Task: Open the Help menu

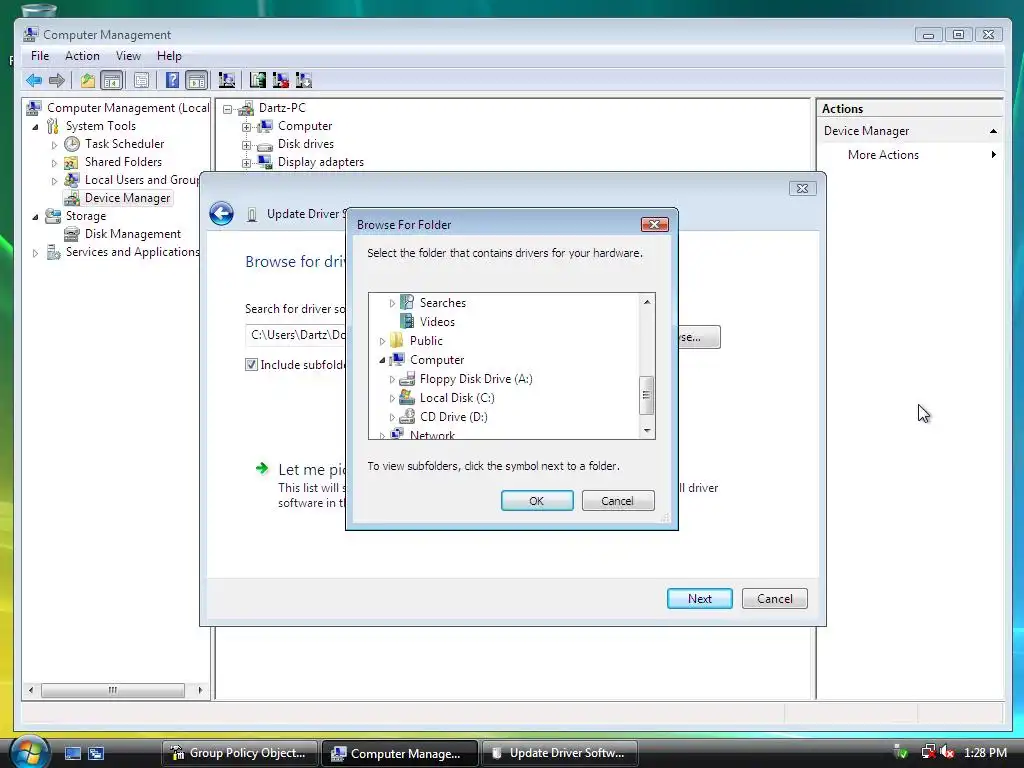Action: [169, 56]
